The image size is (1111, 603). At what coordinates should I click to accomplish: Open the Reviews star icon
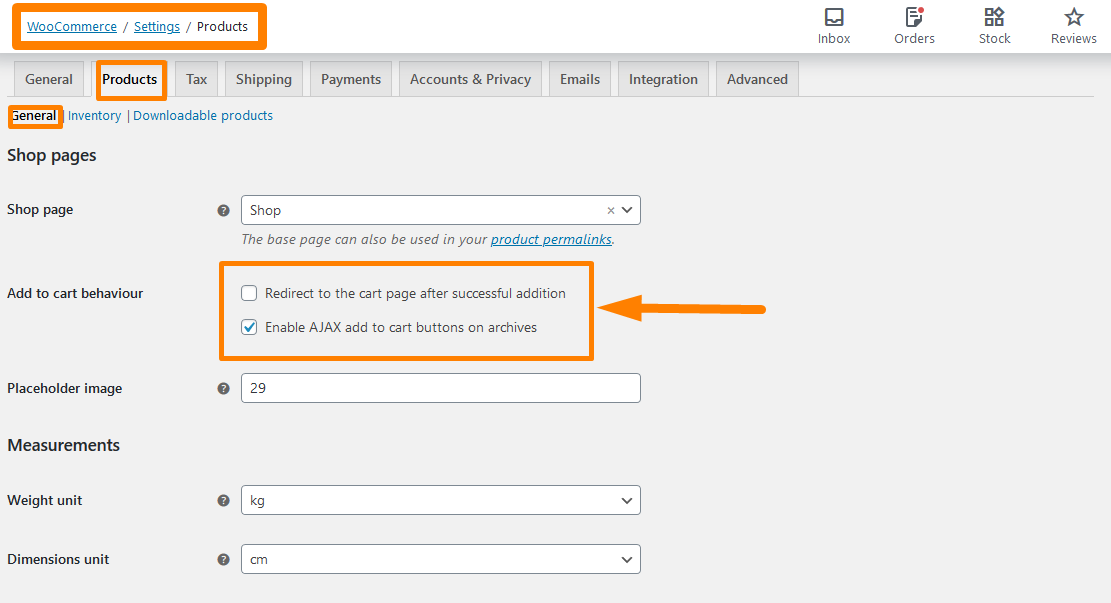1074,17
